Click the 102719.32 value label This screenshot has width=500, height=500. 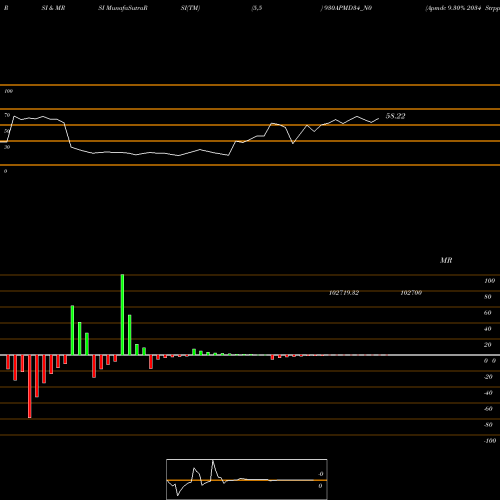(344, 293)
